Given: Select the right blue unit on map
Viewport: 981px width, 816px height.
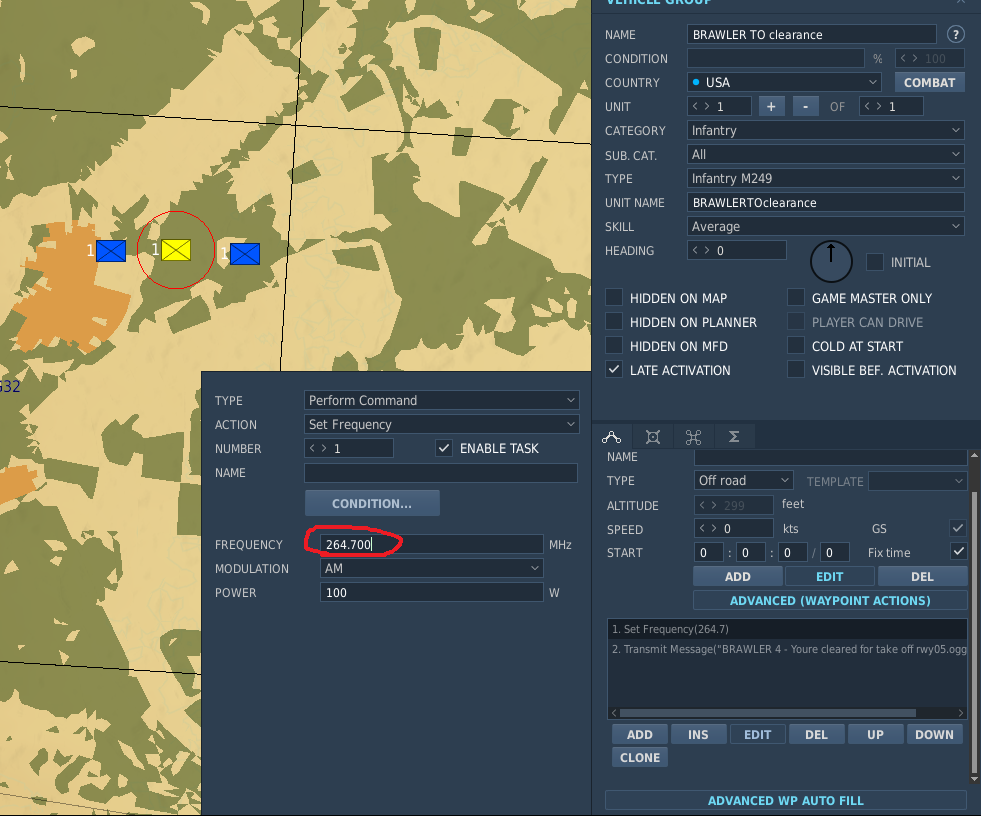Looking at the screenshot, I should coord(245,254).
